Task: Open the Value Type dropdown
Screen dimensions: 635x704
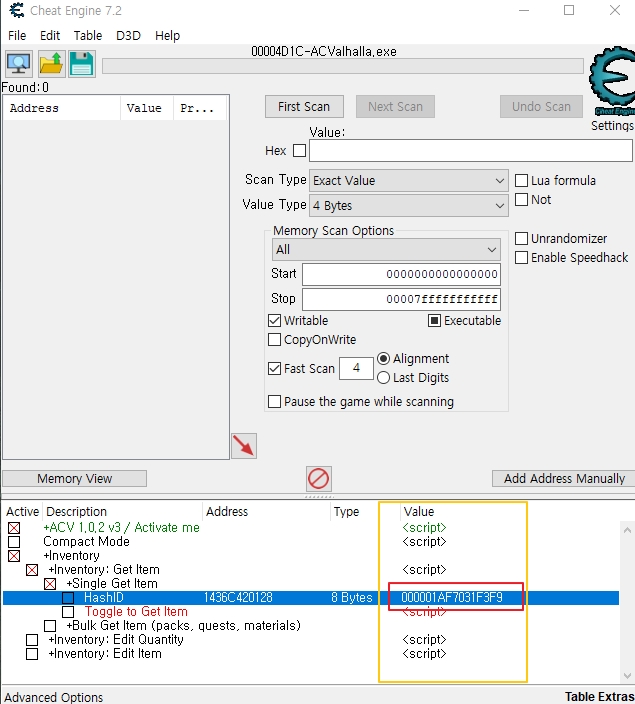Action: click(409, 206)
